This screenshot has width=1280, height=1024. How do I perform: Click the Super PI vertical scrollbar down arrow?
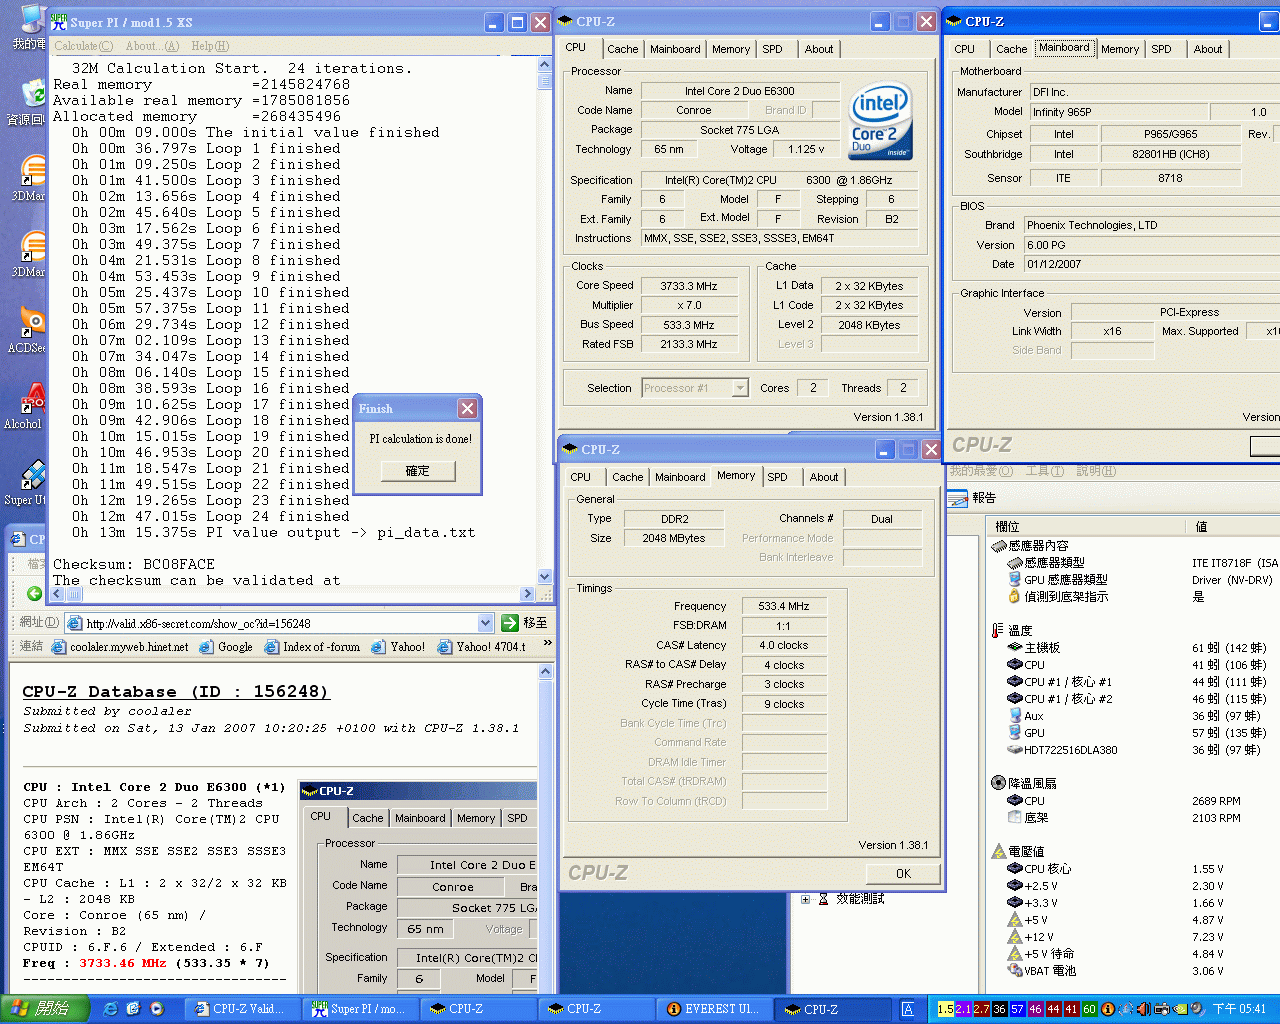pyautogui.click(x=545, y=576)
